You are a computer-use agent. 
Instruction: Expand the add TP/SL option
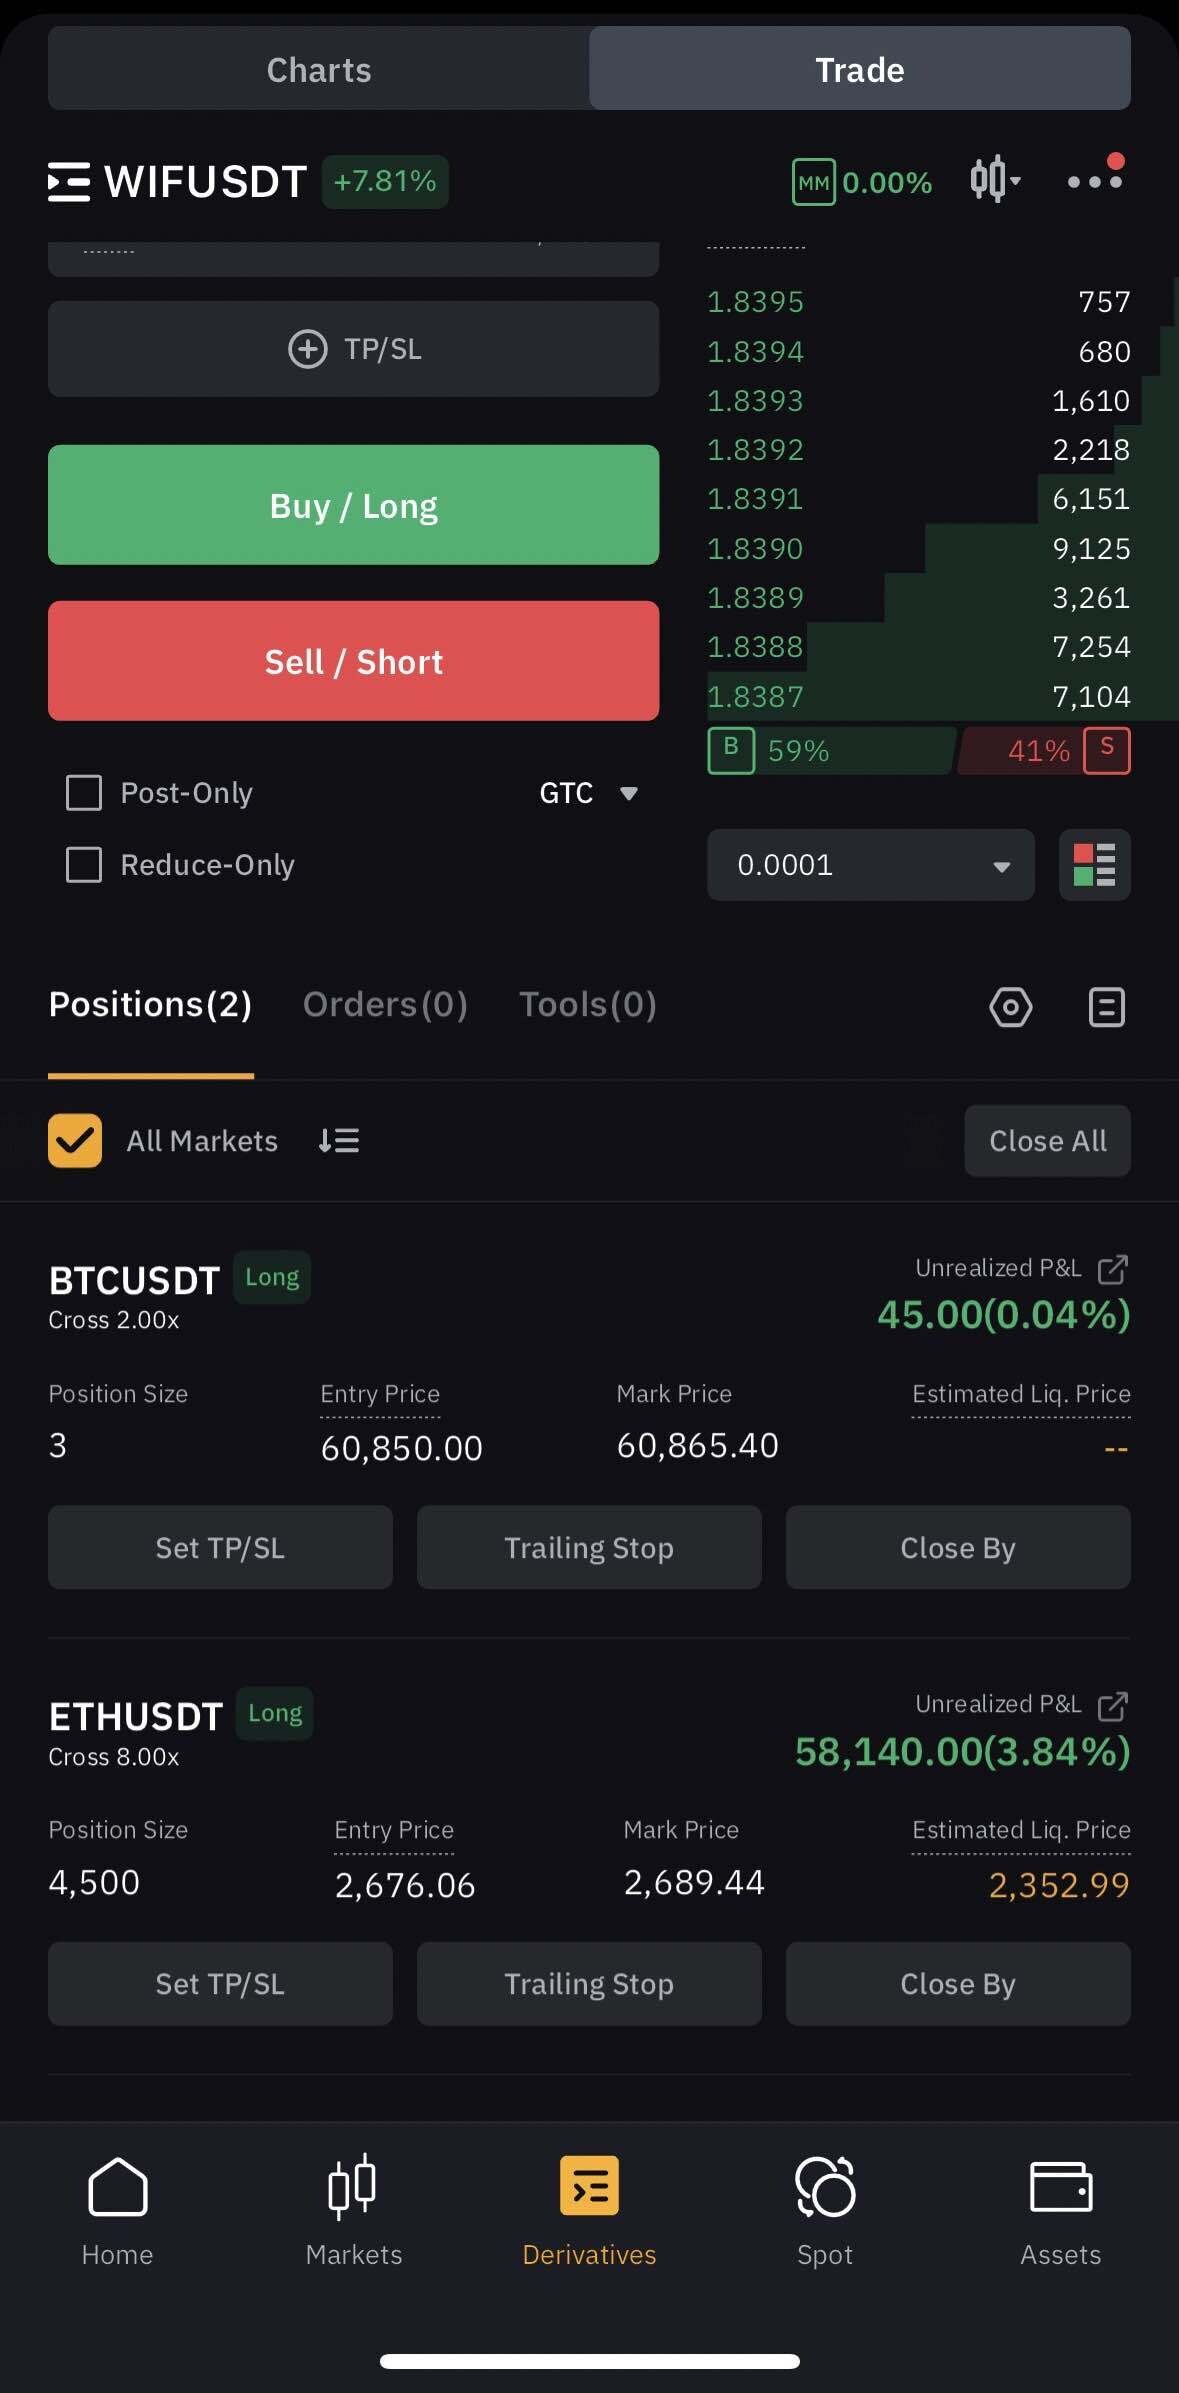[x=353, y=349]
